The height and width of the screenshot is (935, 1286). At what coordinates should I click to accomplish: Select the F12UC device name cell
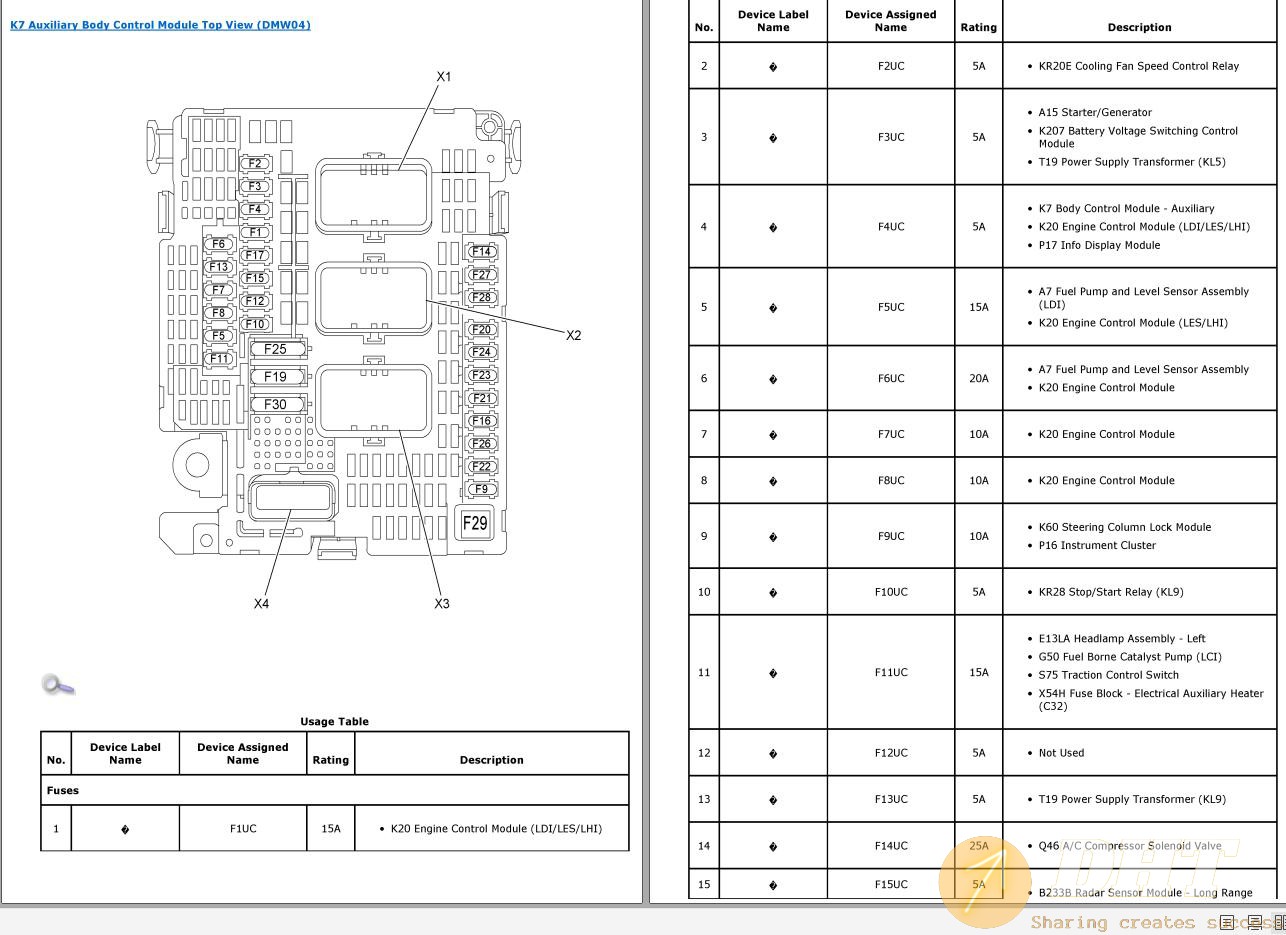pyautogui.click(x=891, y=753)
